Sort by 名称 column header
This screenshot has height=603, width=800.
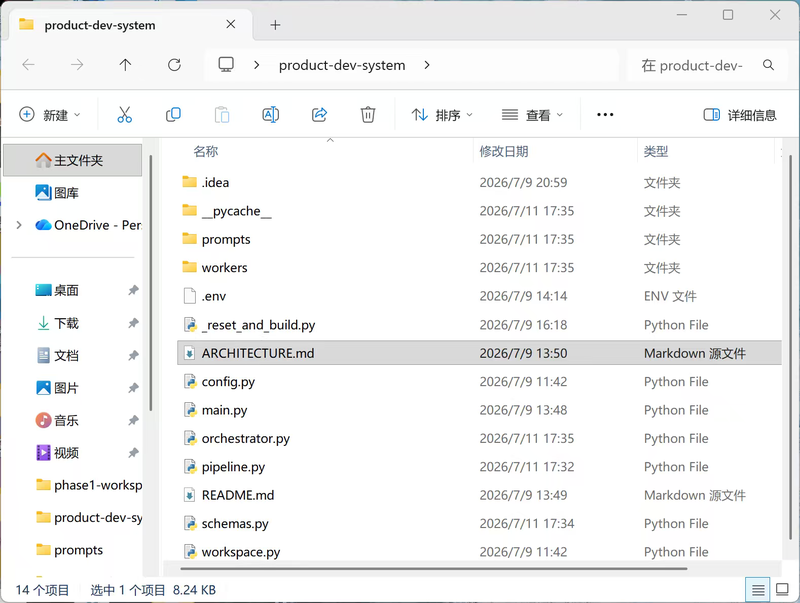coord(206,152)
